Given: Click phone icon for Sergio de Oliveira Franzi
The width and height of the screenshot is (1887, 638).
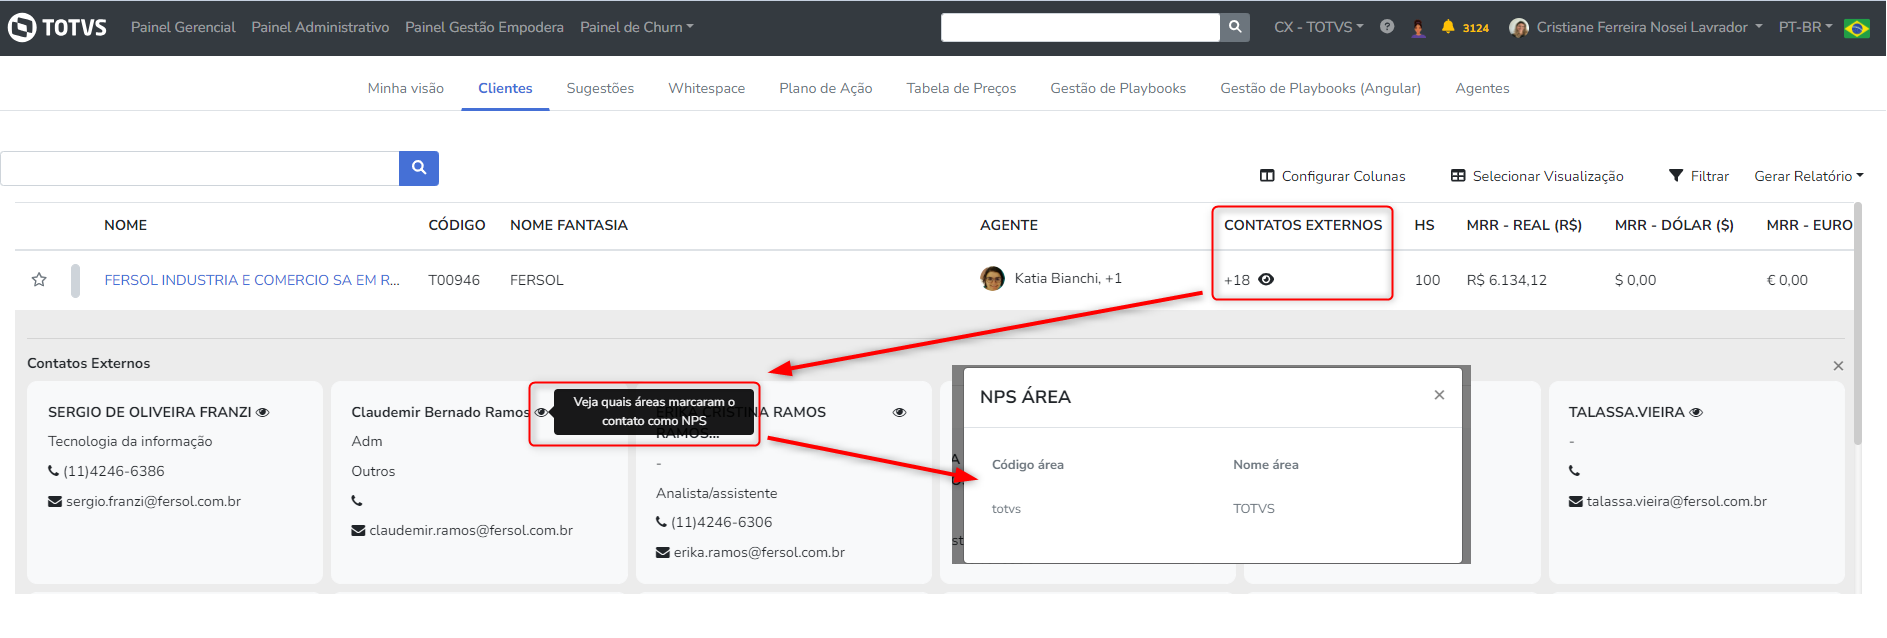Looking at the screenshot, I should pyautogui.click(x=53, y=471).
